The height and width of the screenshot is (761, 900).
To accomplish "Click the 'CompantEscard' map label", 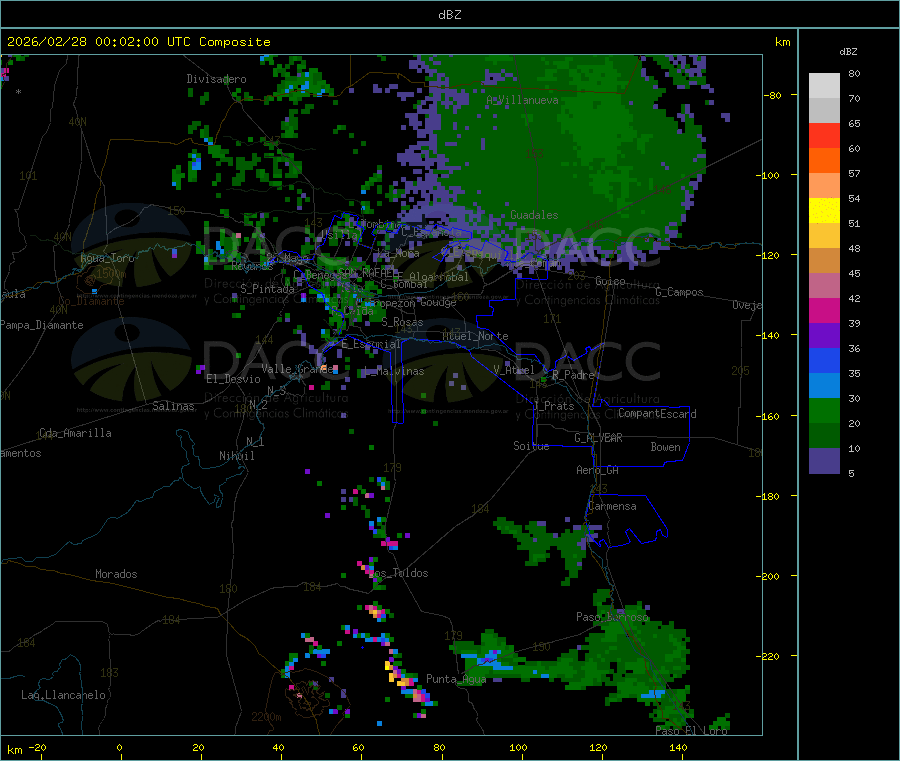I will pyautogui.click(x=657, y=414).
